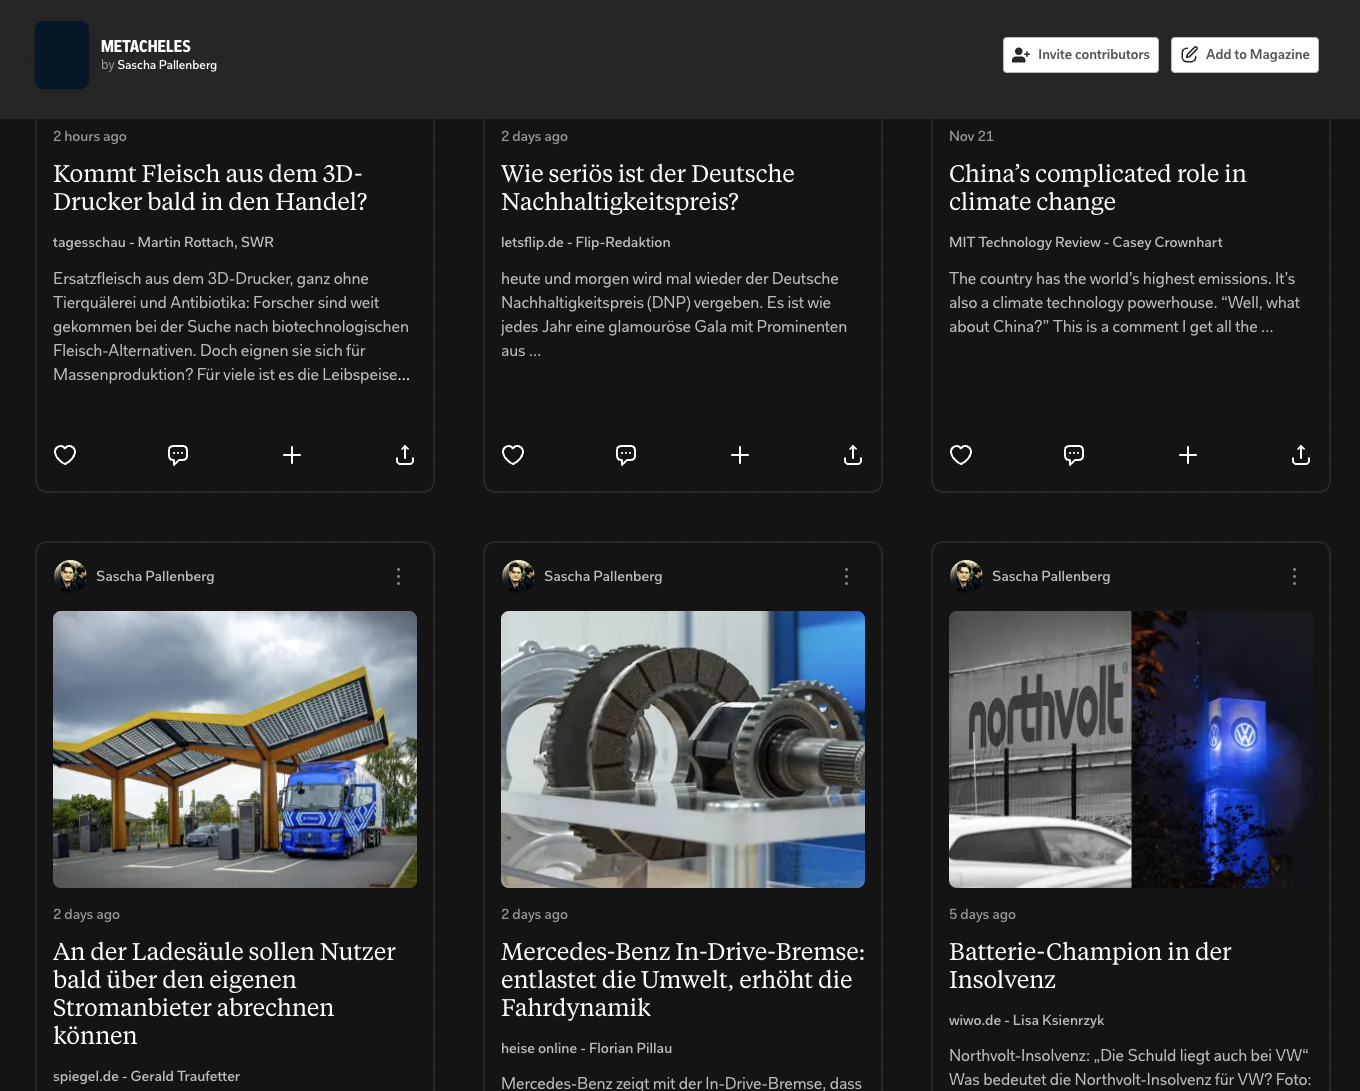1360x1091 pixels.
Task: Flip the Kommt Fleisch article with its plus icon
Action: pos(292,455)
